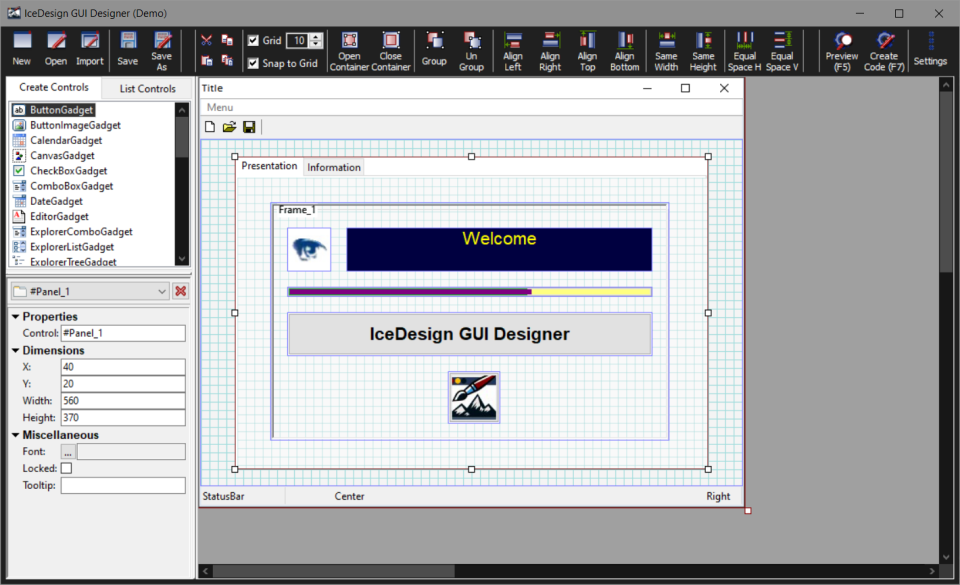
Task: Toggle the Snap to Grid checkbox
Action: tap(253, 63)
